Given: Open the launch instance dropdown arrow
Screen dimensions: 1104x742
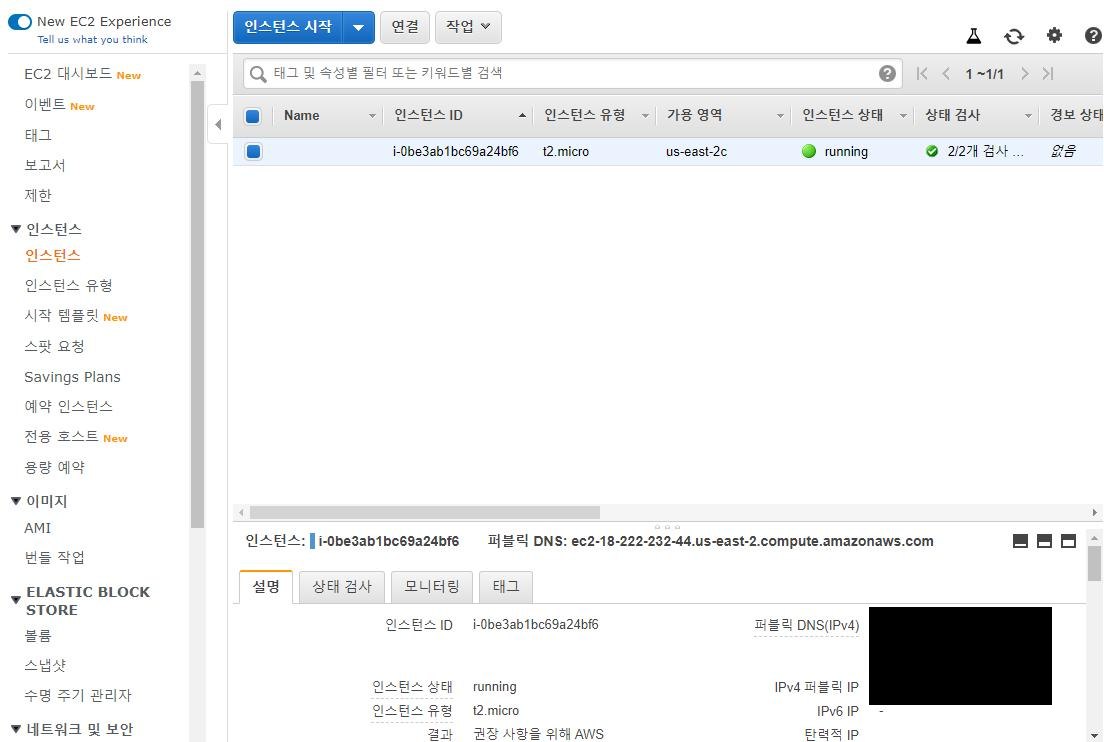Looking at the screenshot, I should (358, 27).
